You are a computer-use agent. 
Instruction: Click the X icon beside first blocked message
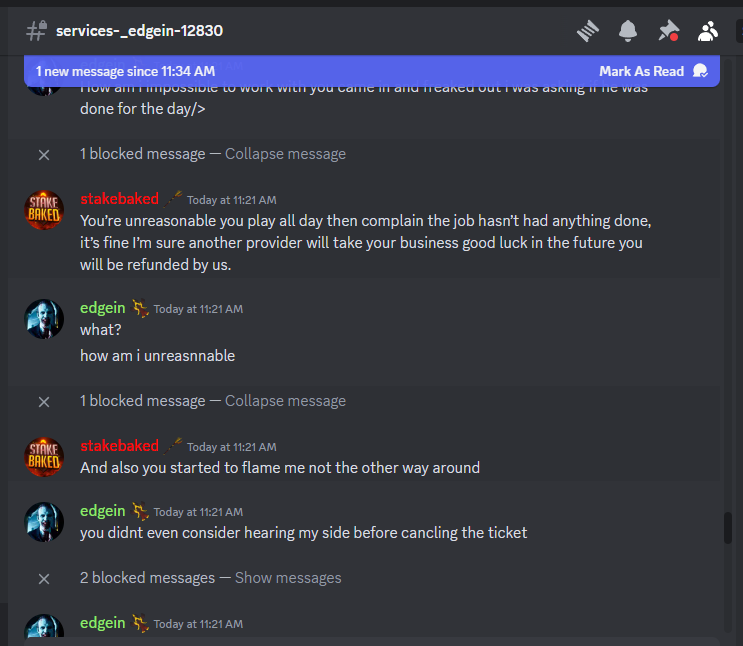44,155
